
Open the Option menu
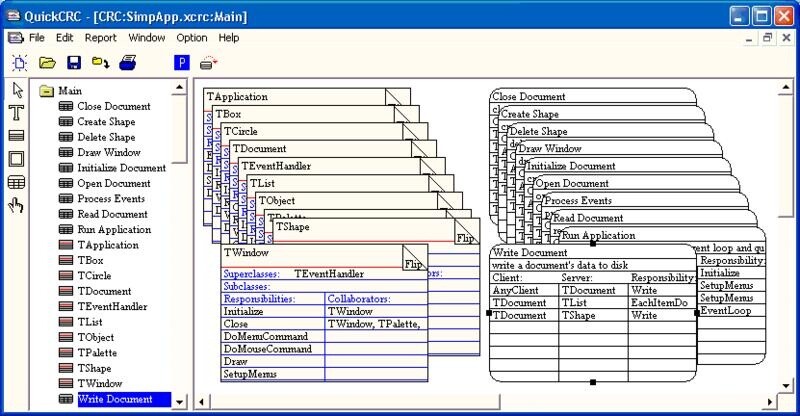[192, 38]
